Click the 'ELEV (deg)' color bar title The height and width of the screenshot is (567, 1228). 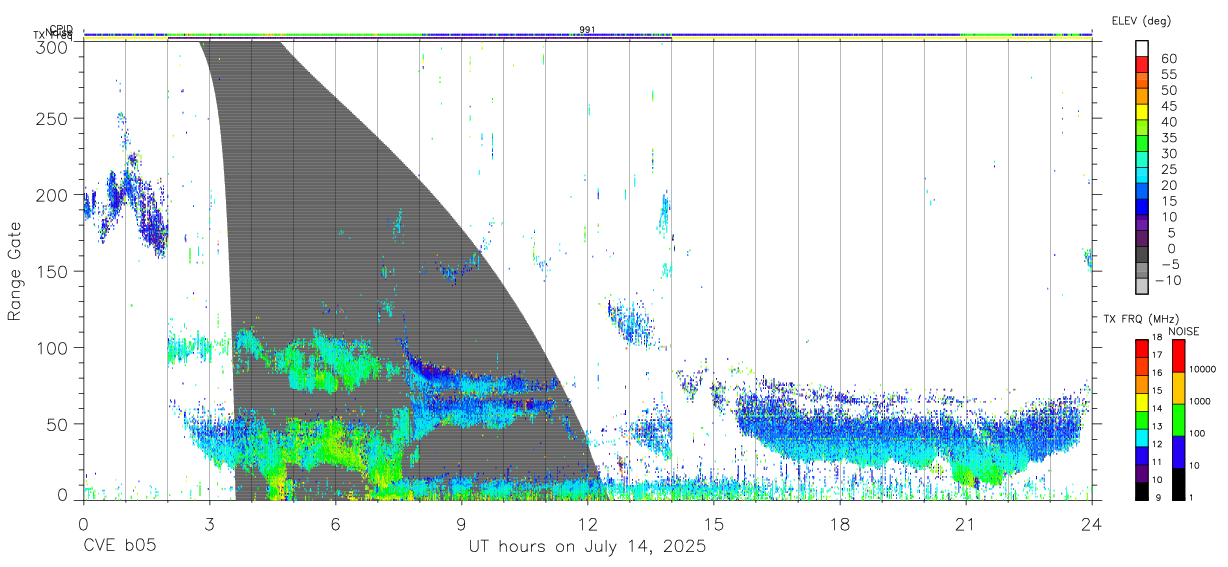tap(1141, 21)
